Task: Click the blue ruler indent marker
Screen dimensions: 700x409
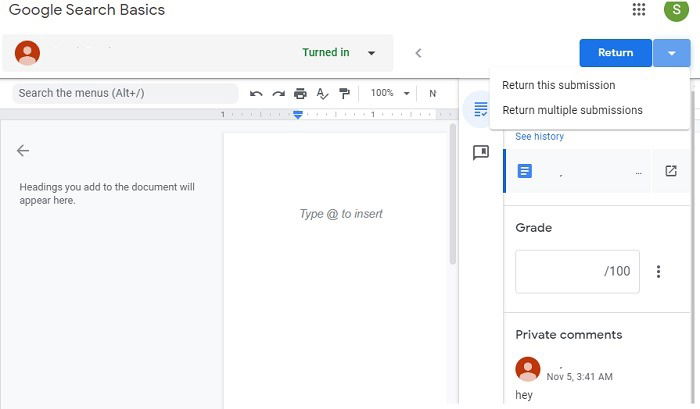Action: (298, 115)
